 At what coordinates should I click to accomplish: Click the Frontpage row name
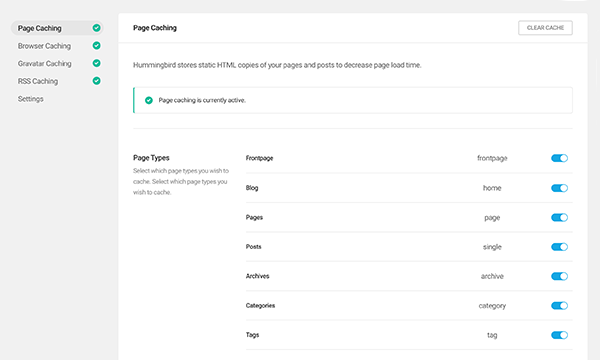click(x=259, y=158)
